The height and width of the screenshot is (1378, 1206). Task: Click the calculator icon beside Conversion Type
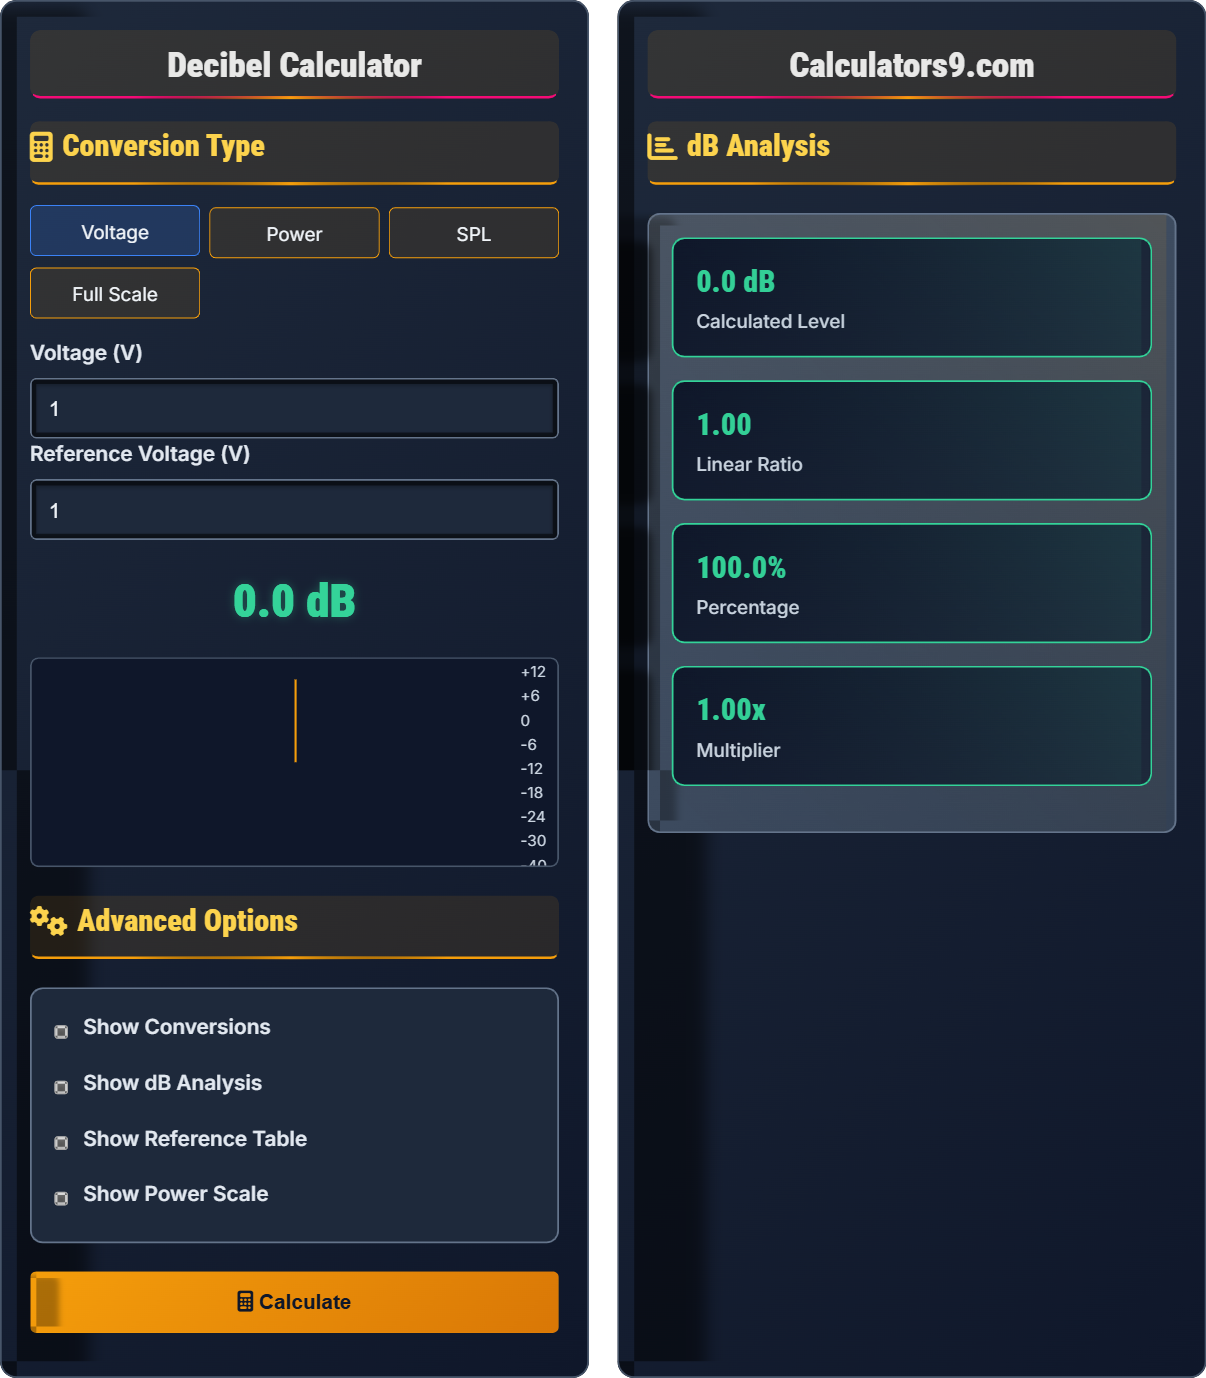tap(41, 147)
